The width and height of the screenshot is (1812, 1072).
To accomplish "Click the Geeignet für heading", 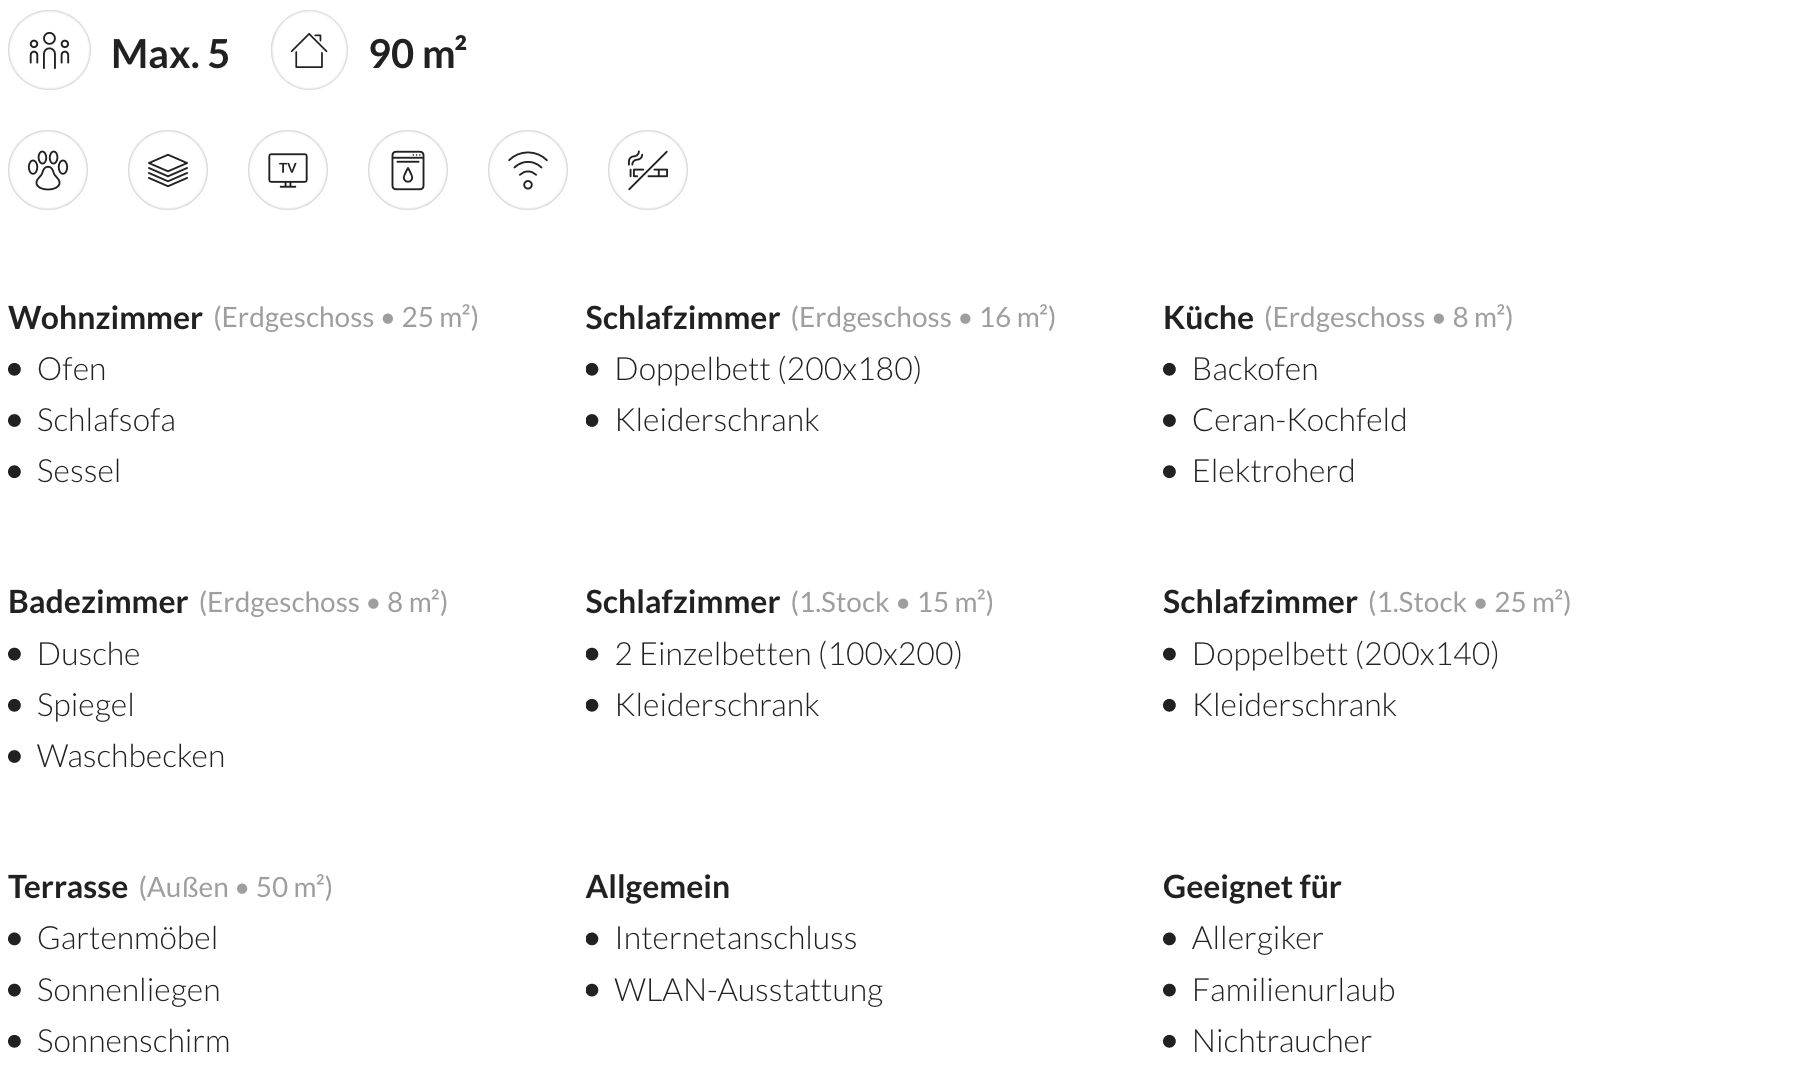I will coord(1251,887).
